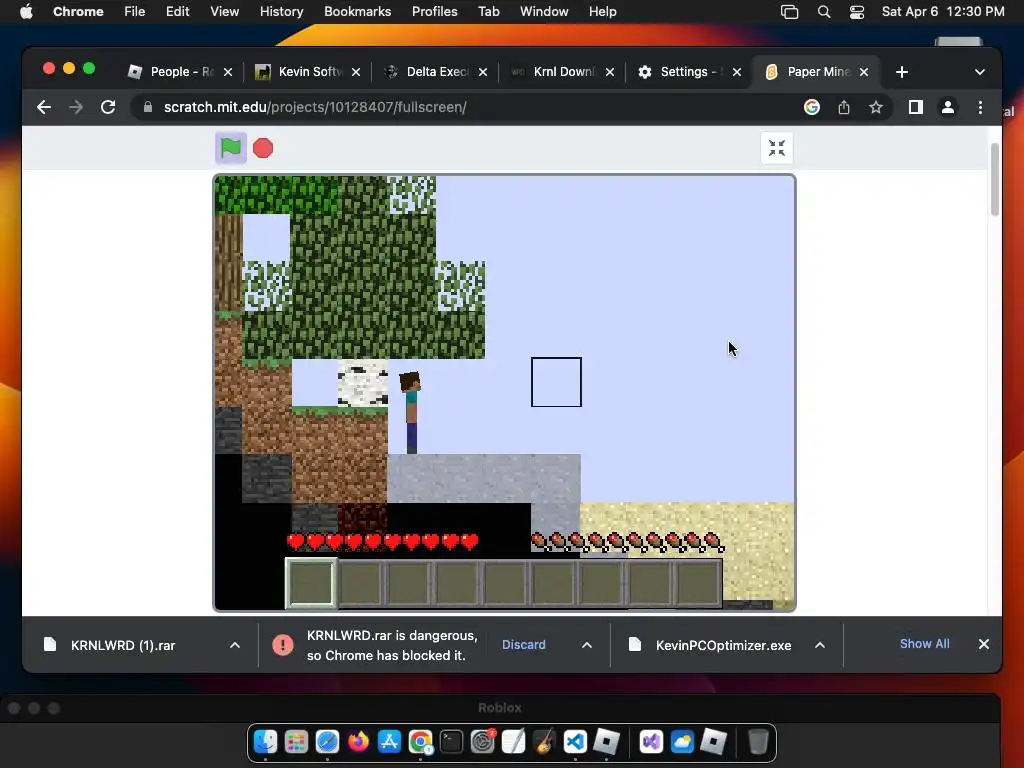Stop the Scratch project with the red button
Screen dimensions: 1024x768
(x=263, y=148)
